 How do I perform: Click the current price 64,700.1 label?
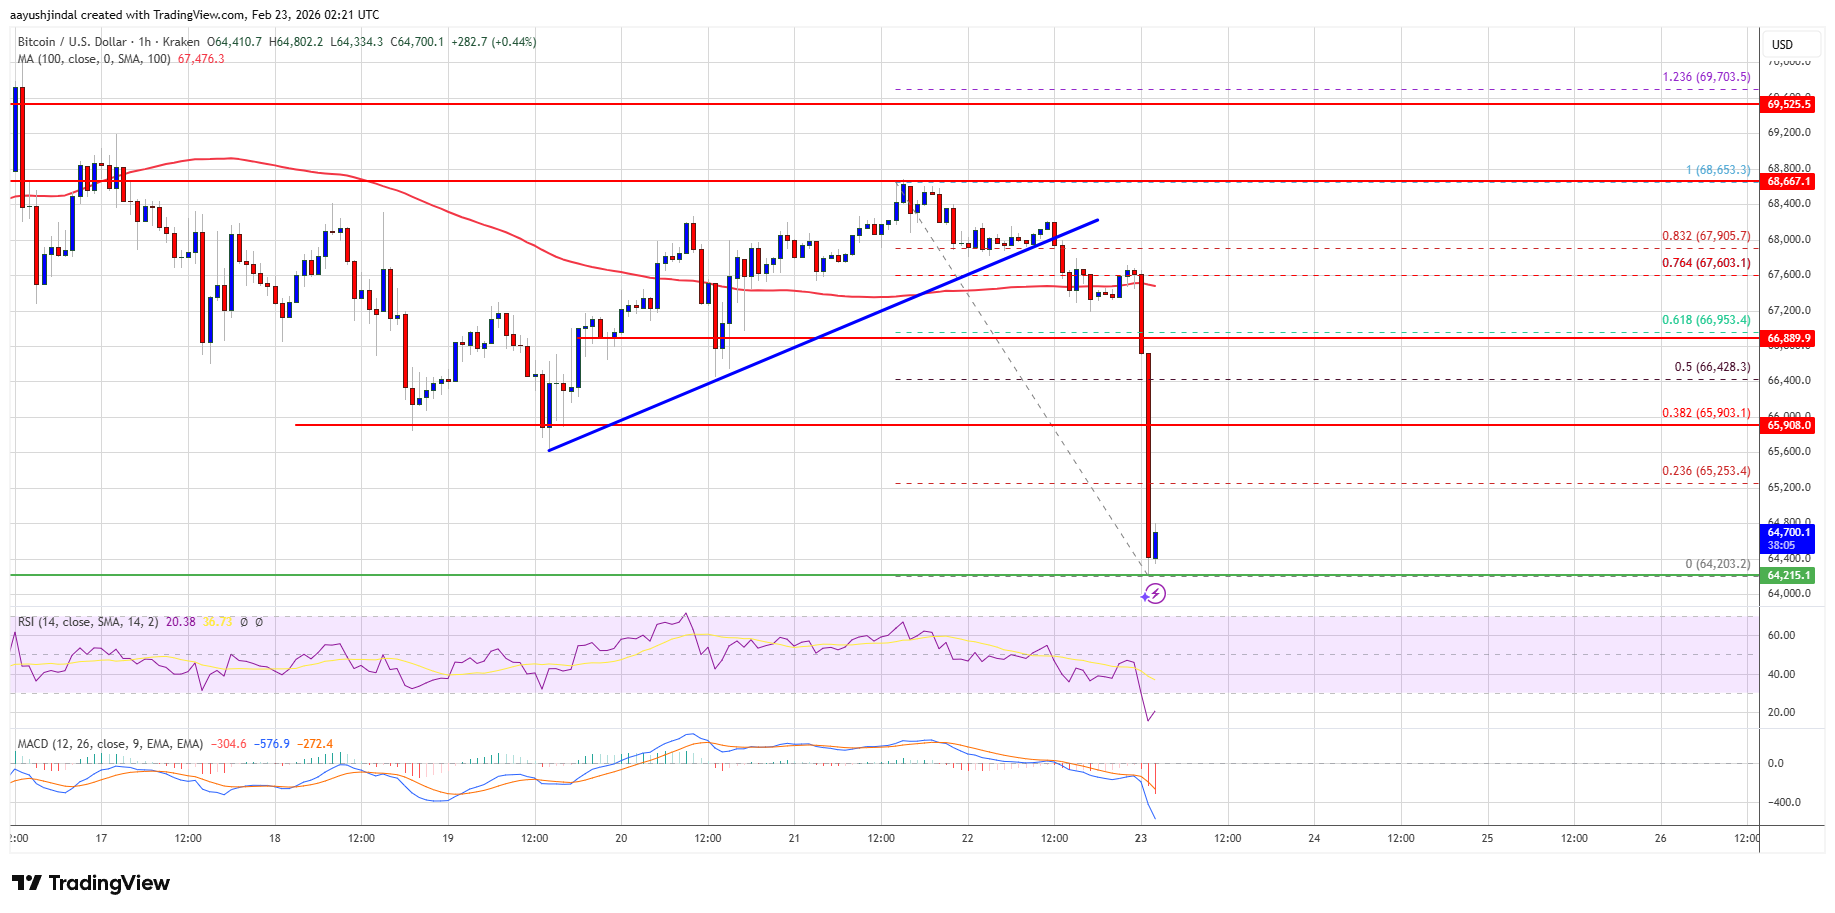click(x=1788, y=533)
